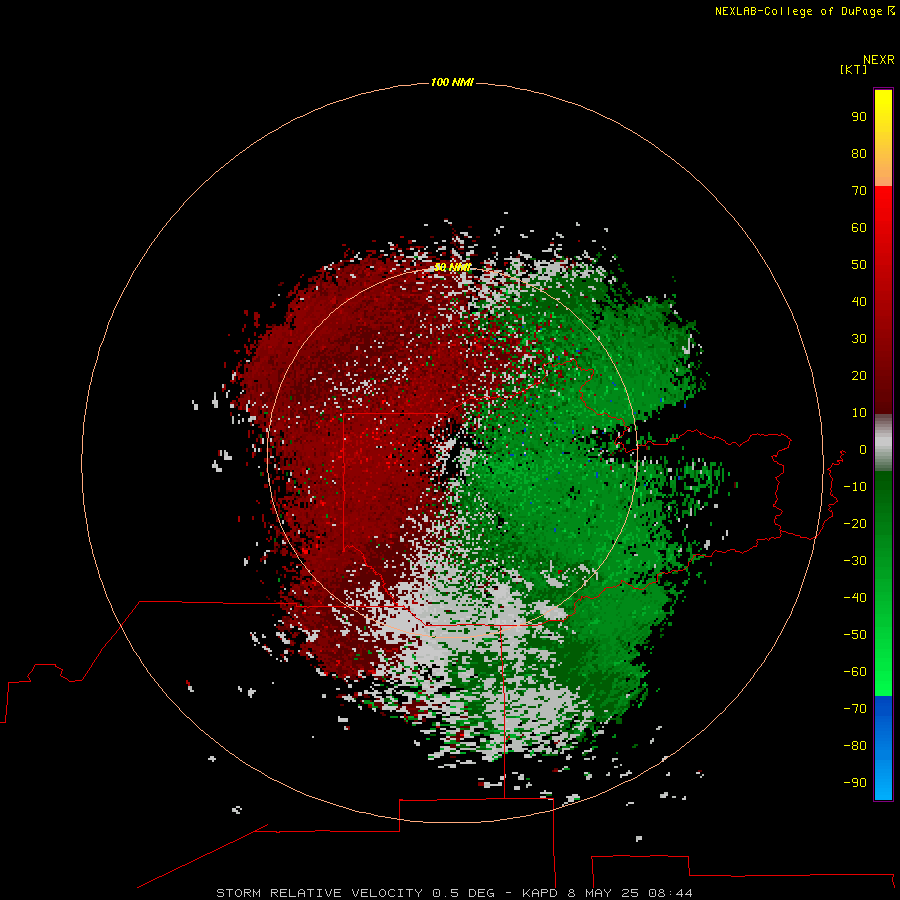Click the -90 knot scale label
The height and width of the screenshot is (900, 900).
[x=855, y=783]
